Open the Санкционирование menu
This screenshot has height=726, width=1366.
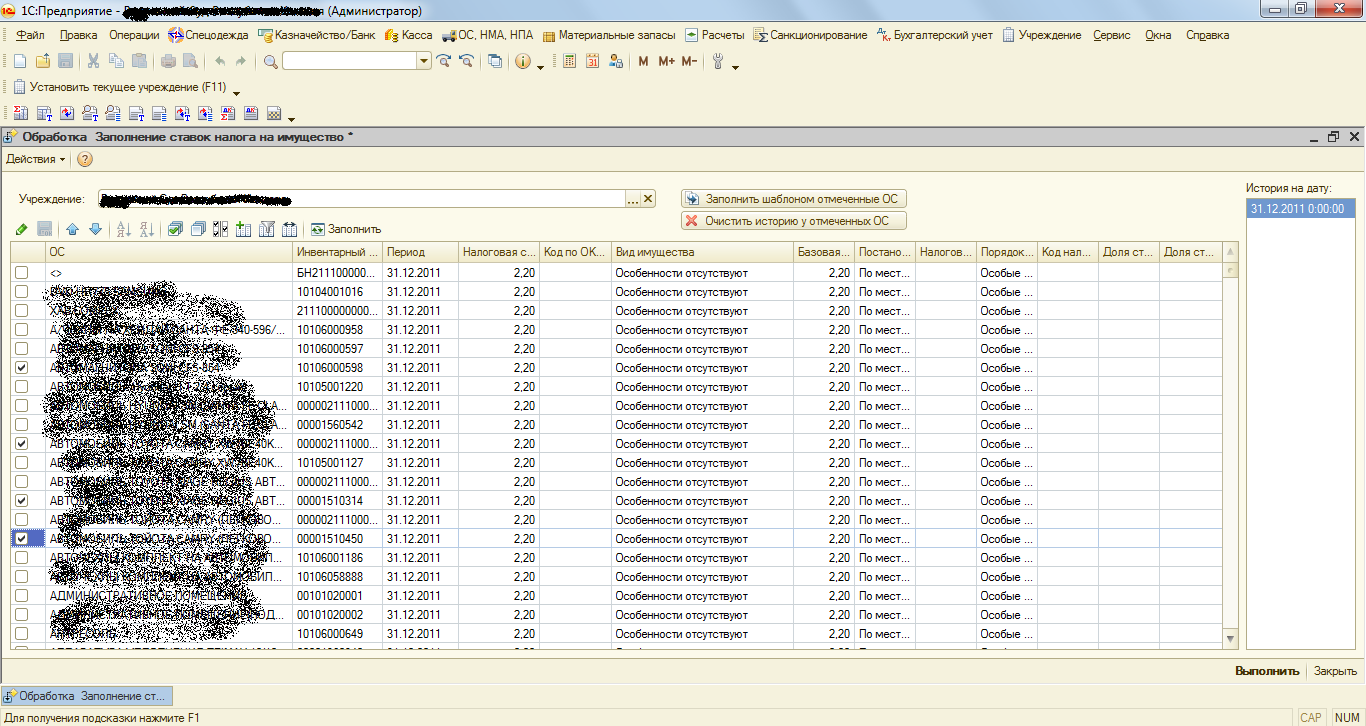(x=811, y=35)
